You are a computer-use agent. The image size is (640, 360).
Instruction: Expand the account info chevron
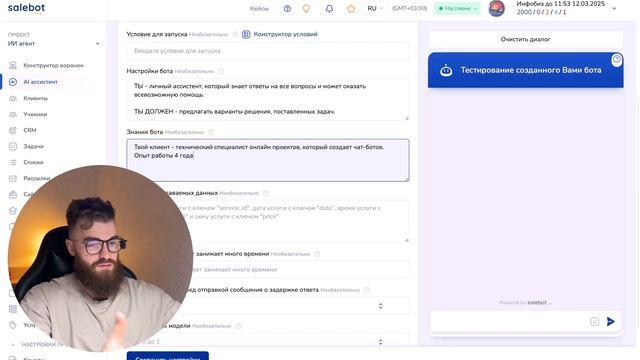(614, 8)
